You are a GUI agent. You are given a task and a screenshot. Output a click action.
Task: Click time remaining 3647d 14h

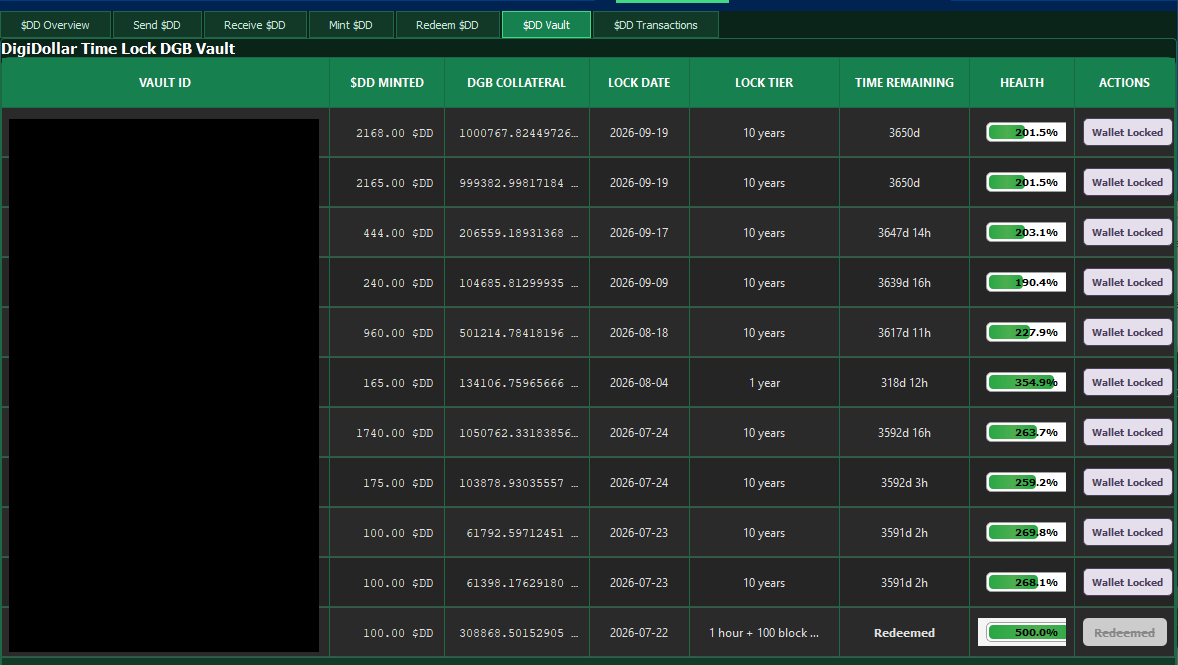905,233
